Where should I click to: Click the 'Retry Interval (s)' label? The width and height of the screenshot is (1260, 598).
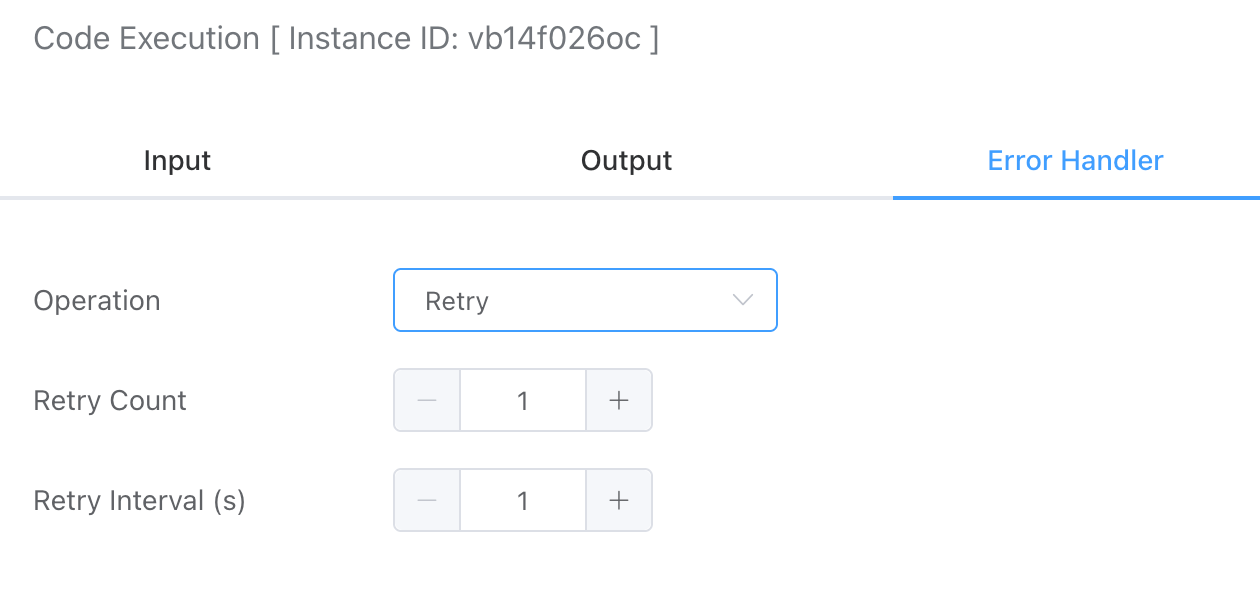pos(139,501)
